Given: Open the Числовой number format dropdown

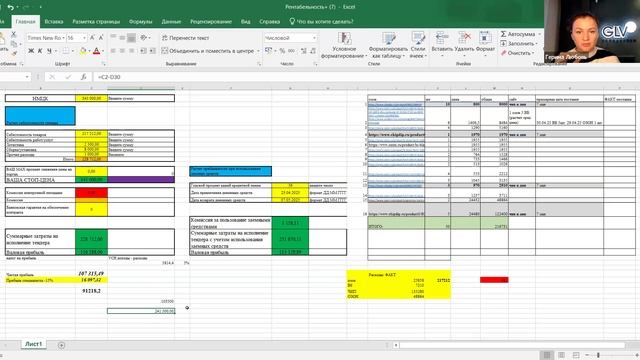Looking at the screenshot, I should (314, 38).
